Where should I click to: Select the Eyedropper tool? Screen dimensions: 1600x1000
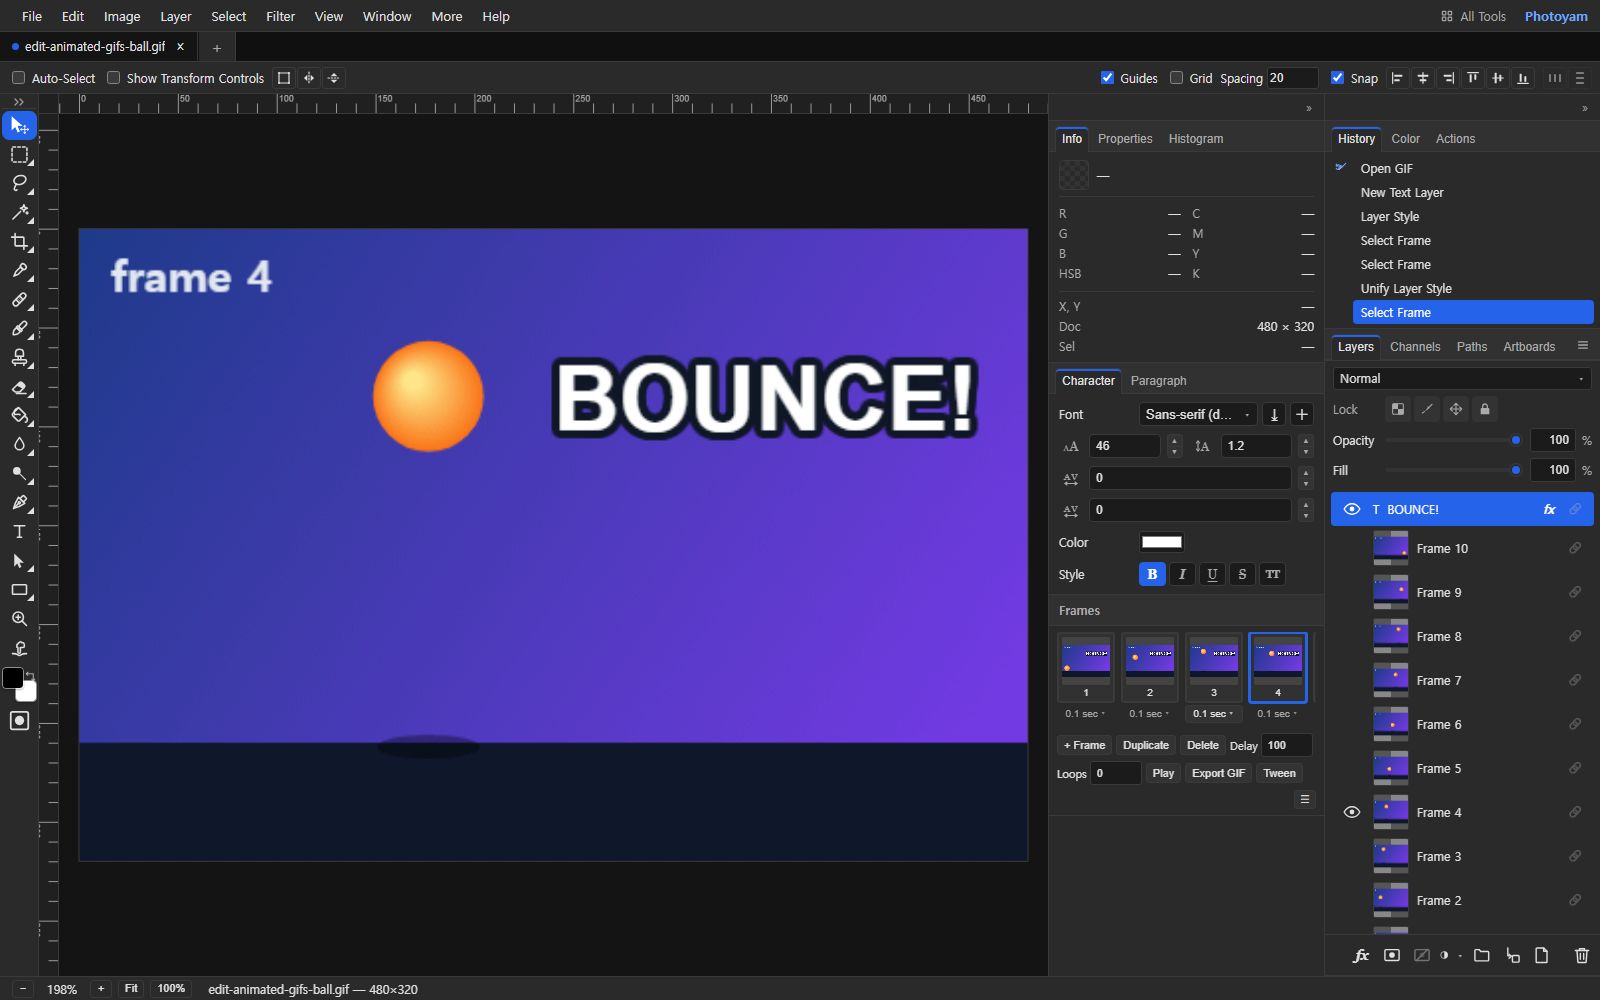click(19, 270)
